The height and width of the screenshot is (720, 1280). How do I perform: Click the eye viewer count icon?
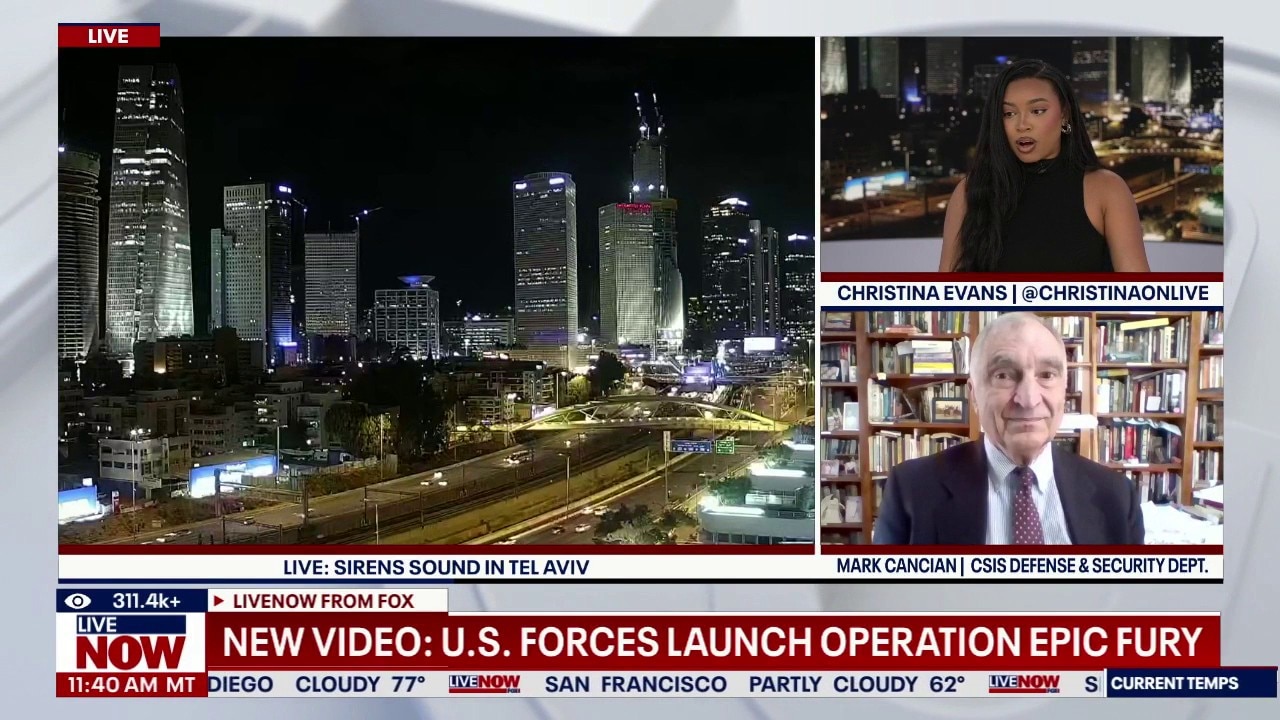pos(78,601)
